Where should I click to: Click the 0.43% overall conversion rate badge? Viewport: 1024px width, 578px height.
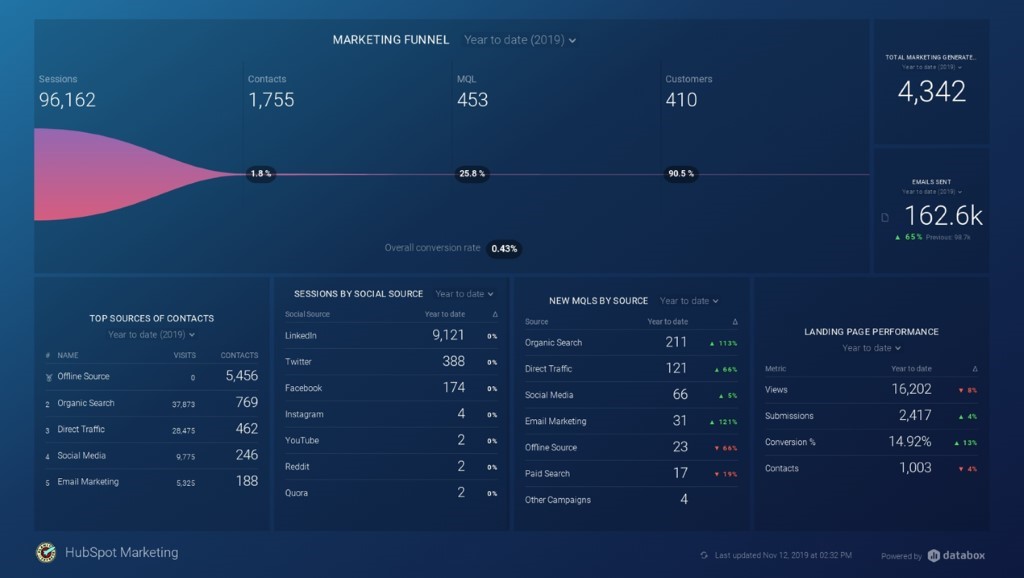point(504,249)
